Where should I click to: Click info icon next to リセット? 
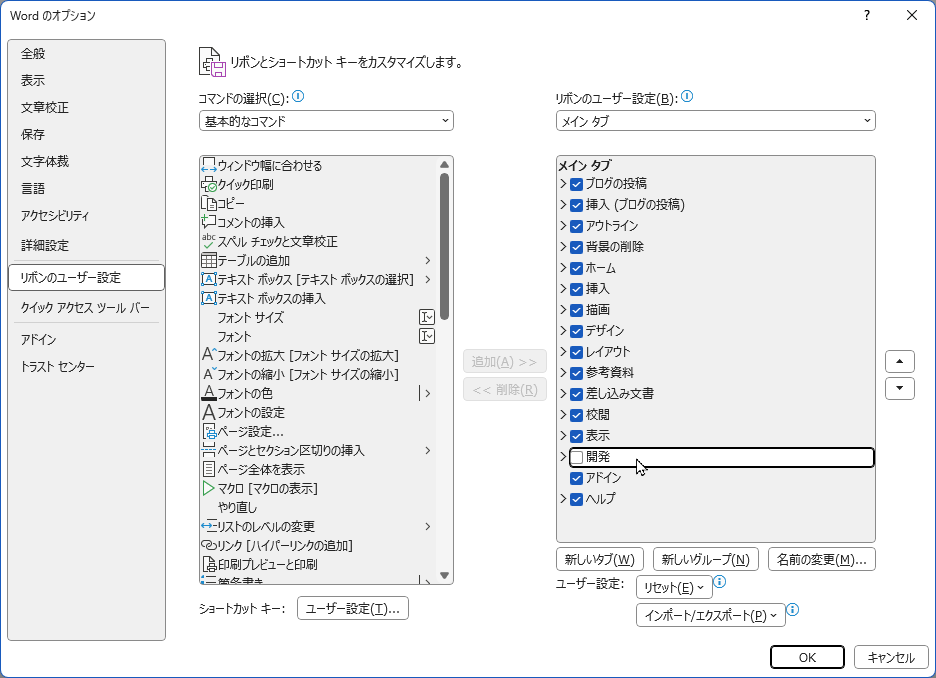click(720, 581)
